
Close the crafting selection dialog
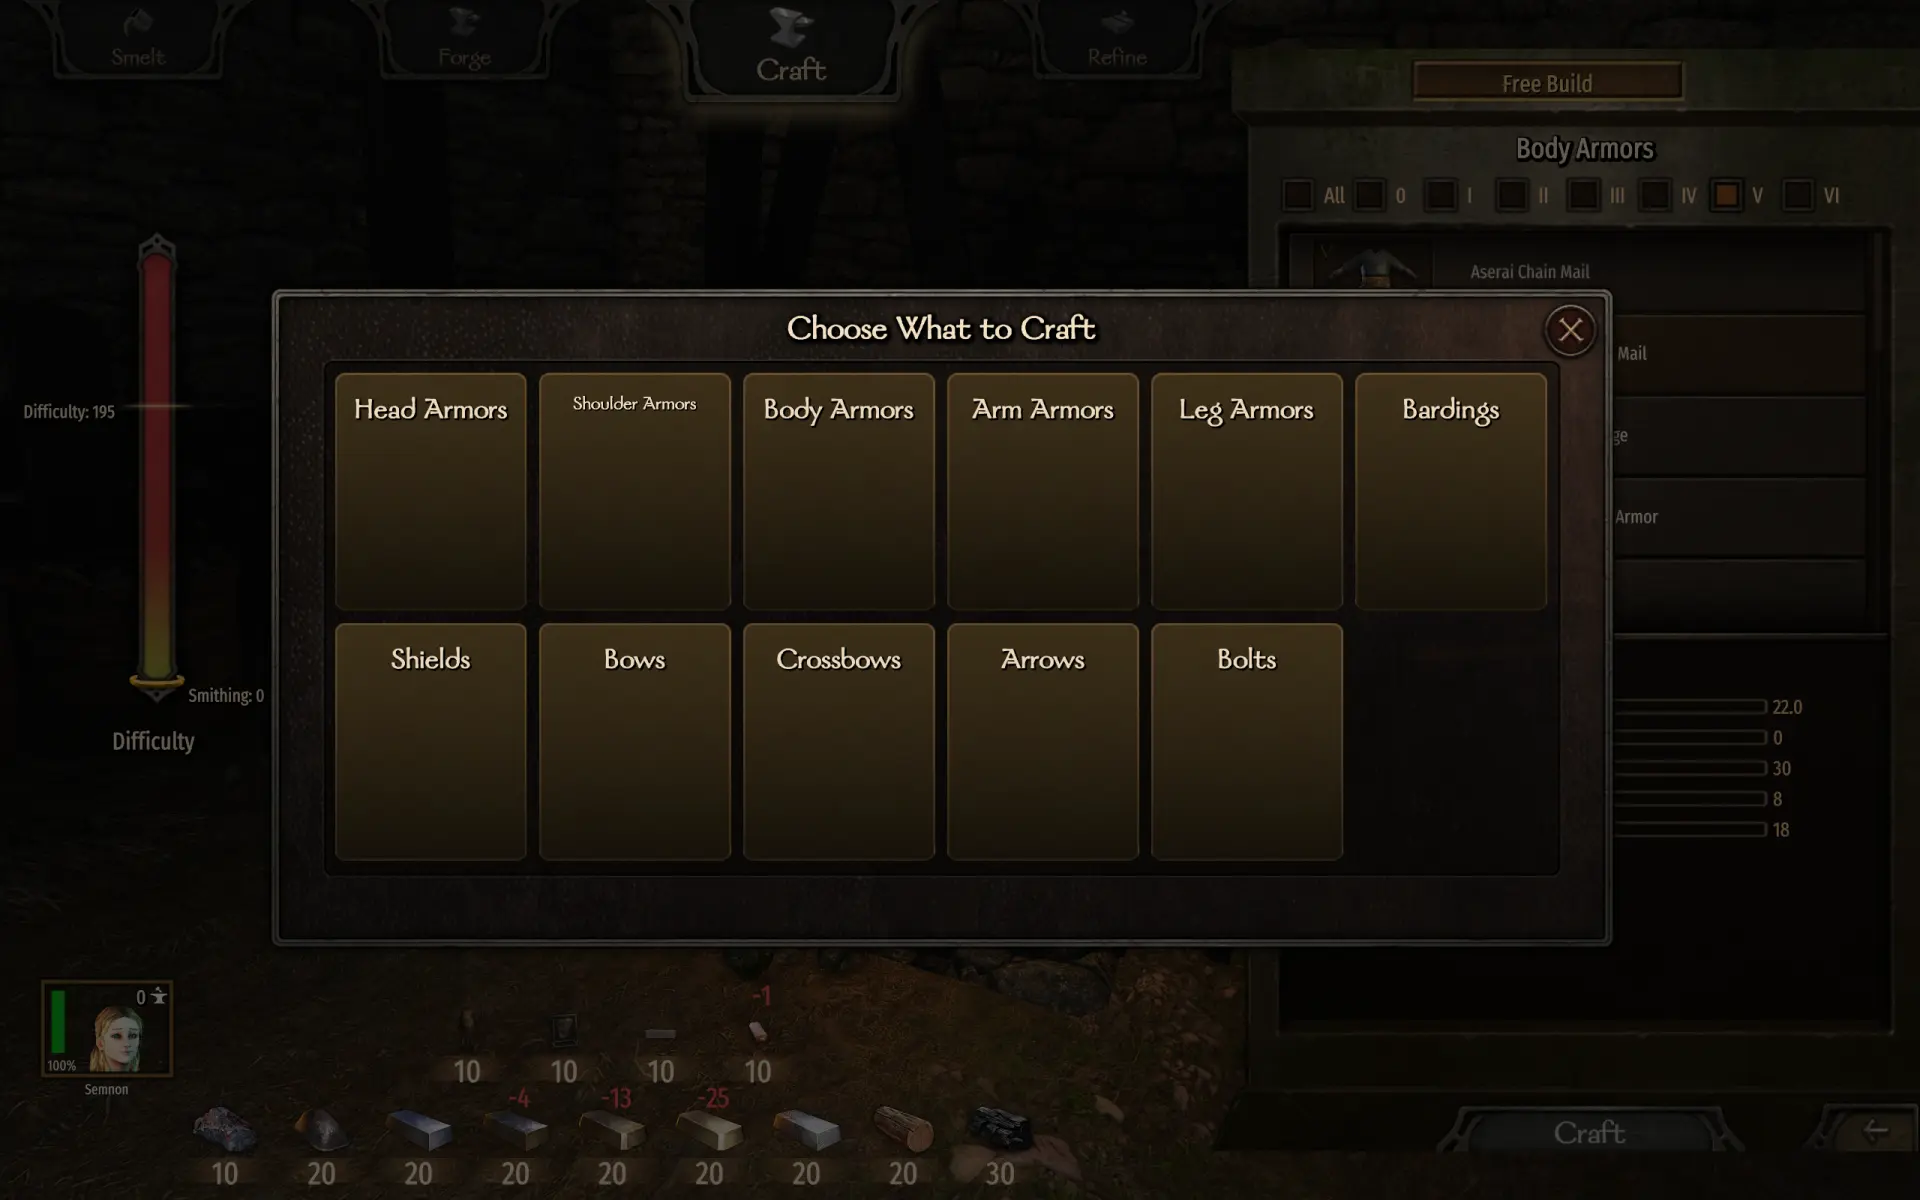[x=1572, y=329]
